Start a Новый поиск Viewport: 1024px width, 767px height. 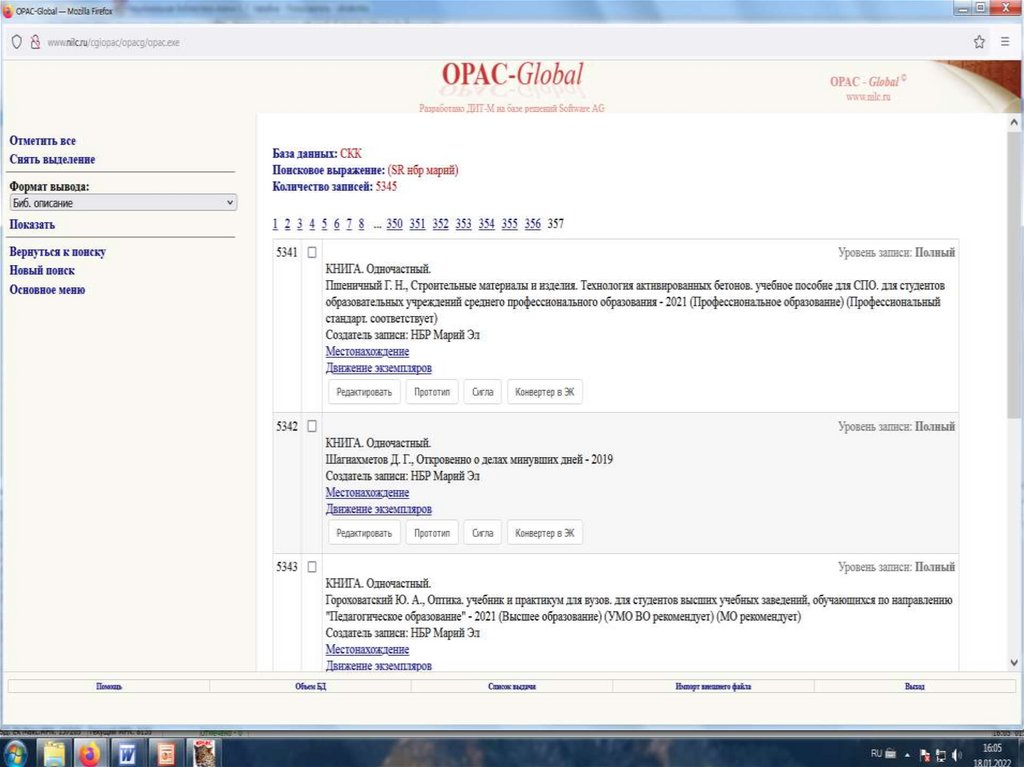point(42,270)
